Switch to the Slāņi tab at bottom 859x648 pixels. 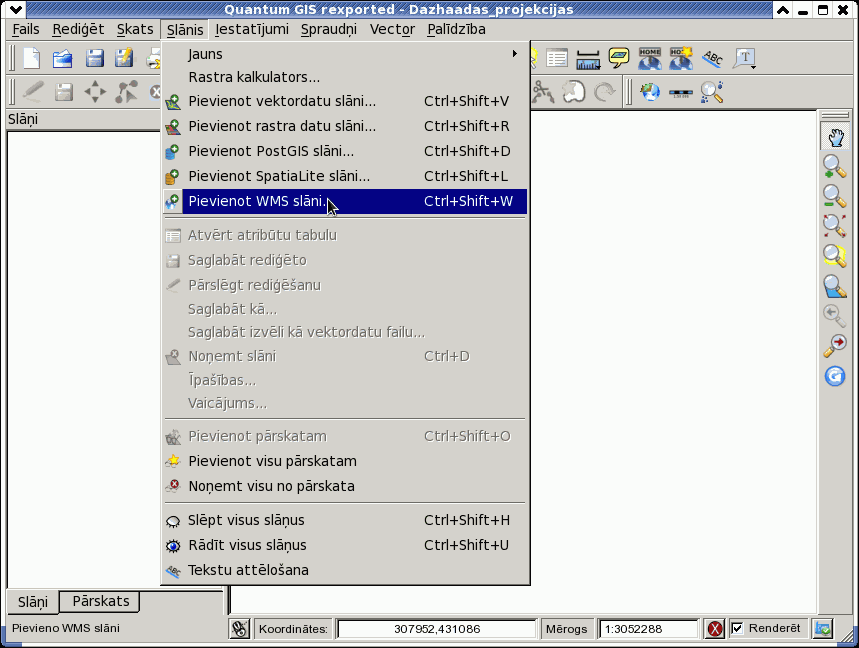[x=33, y=602]
